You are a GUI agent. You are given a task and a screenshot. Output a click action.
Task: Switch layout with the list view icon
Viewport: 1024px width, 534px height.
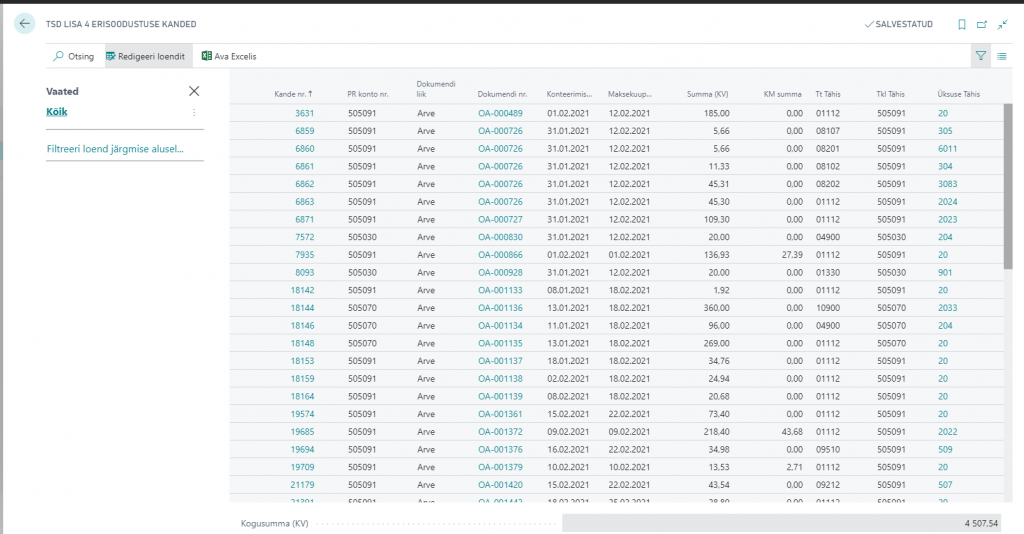[1002, 57]
